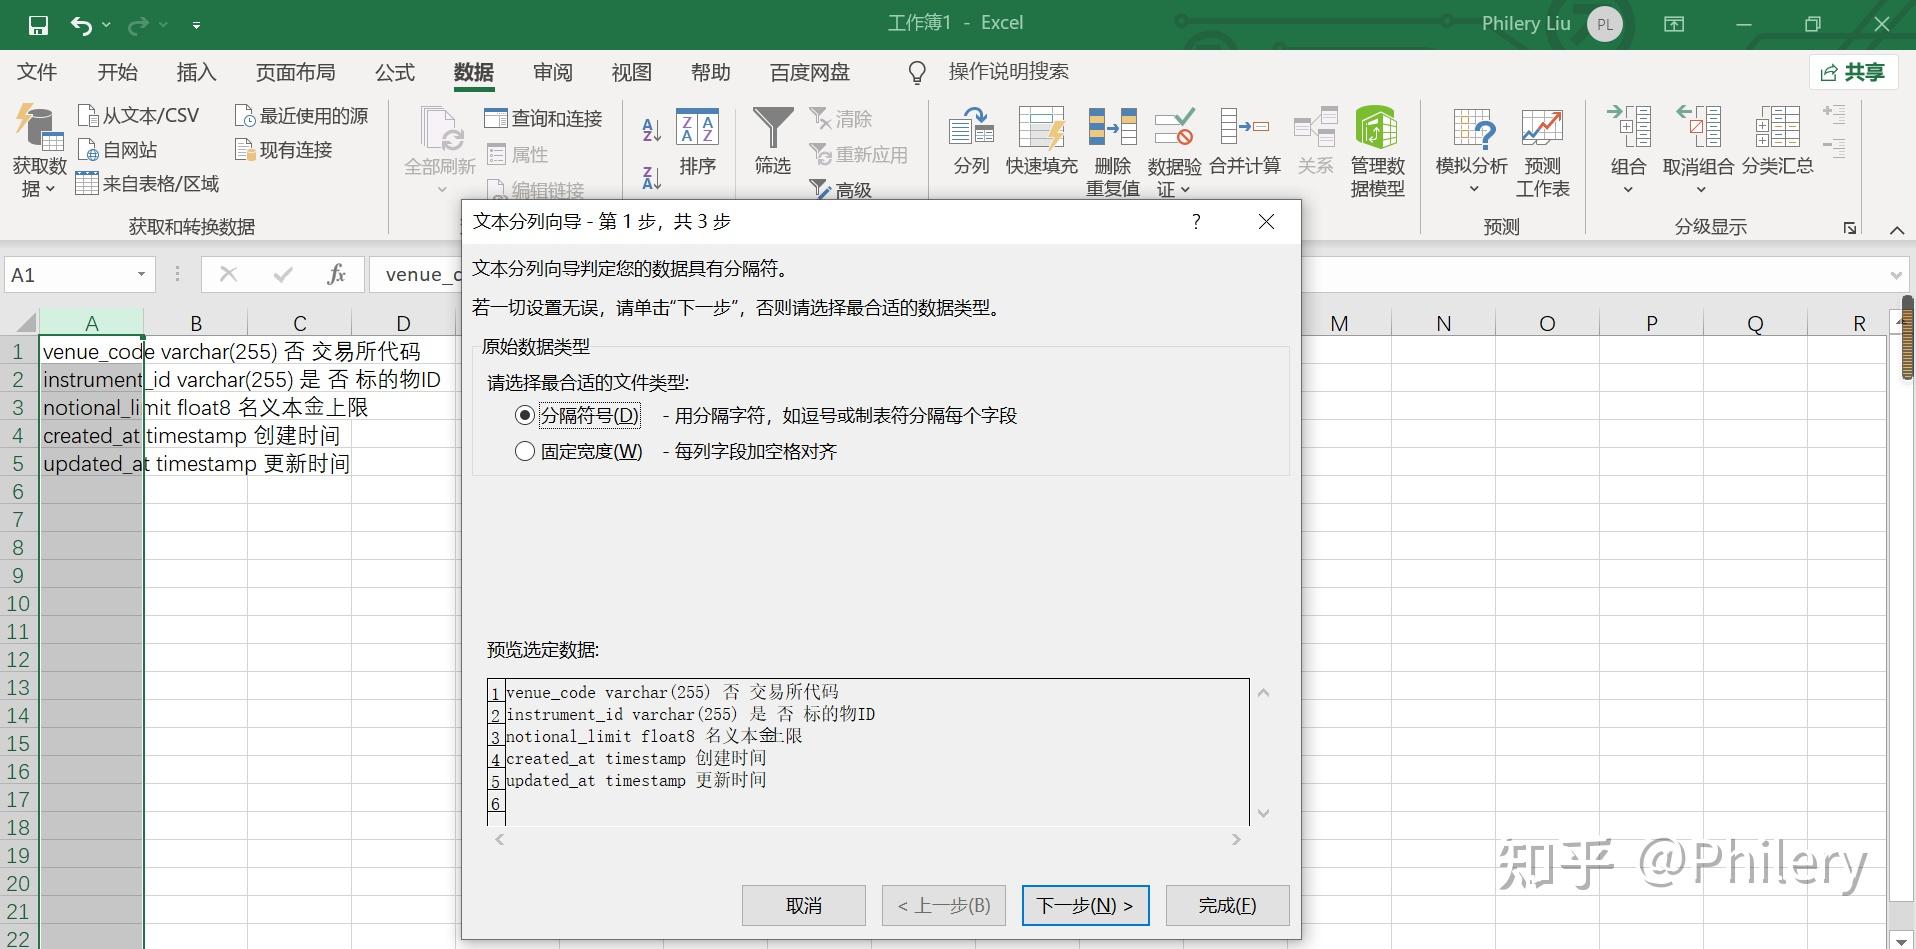Open Queries & Connections (查询和连接)

[x=544, y=119]
